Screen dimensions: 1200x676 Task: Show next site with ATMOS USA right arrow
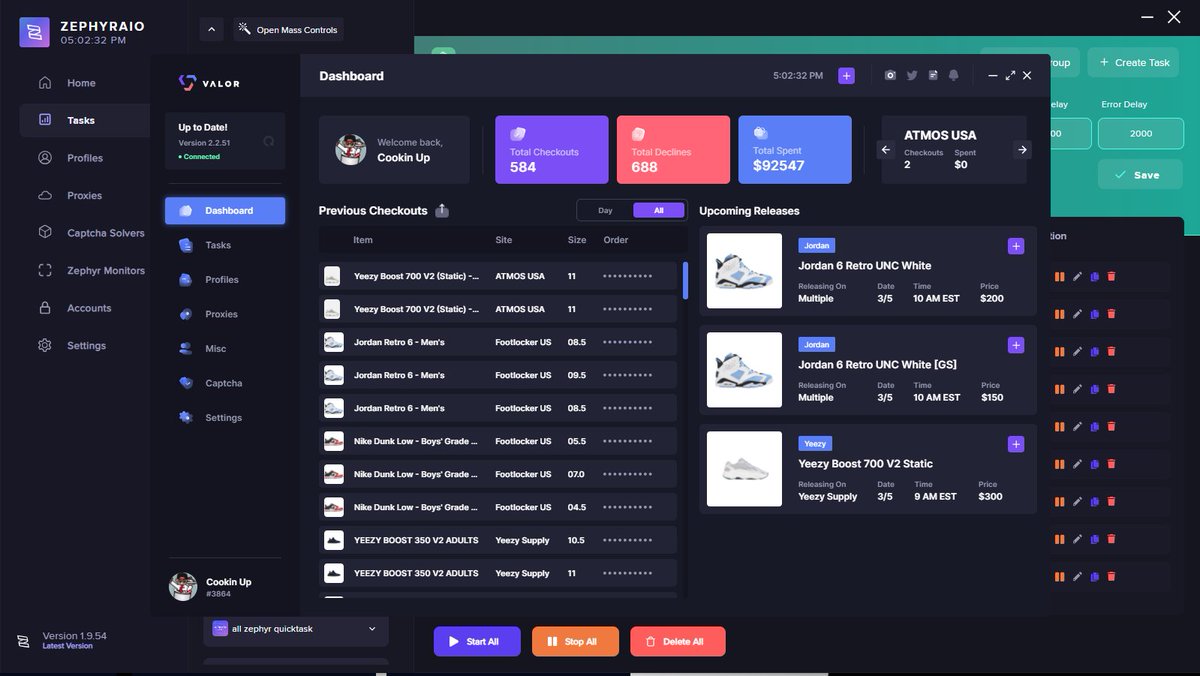coord(1021,150)
